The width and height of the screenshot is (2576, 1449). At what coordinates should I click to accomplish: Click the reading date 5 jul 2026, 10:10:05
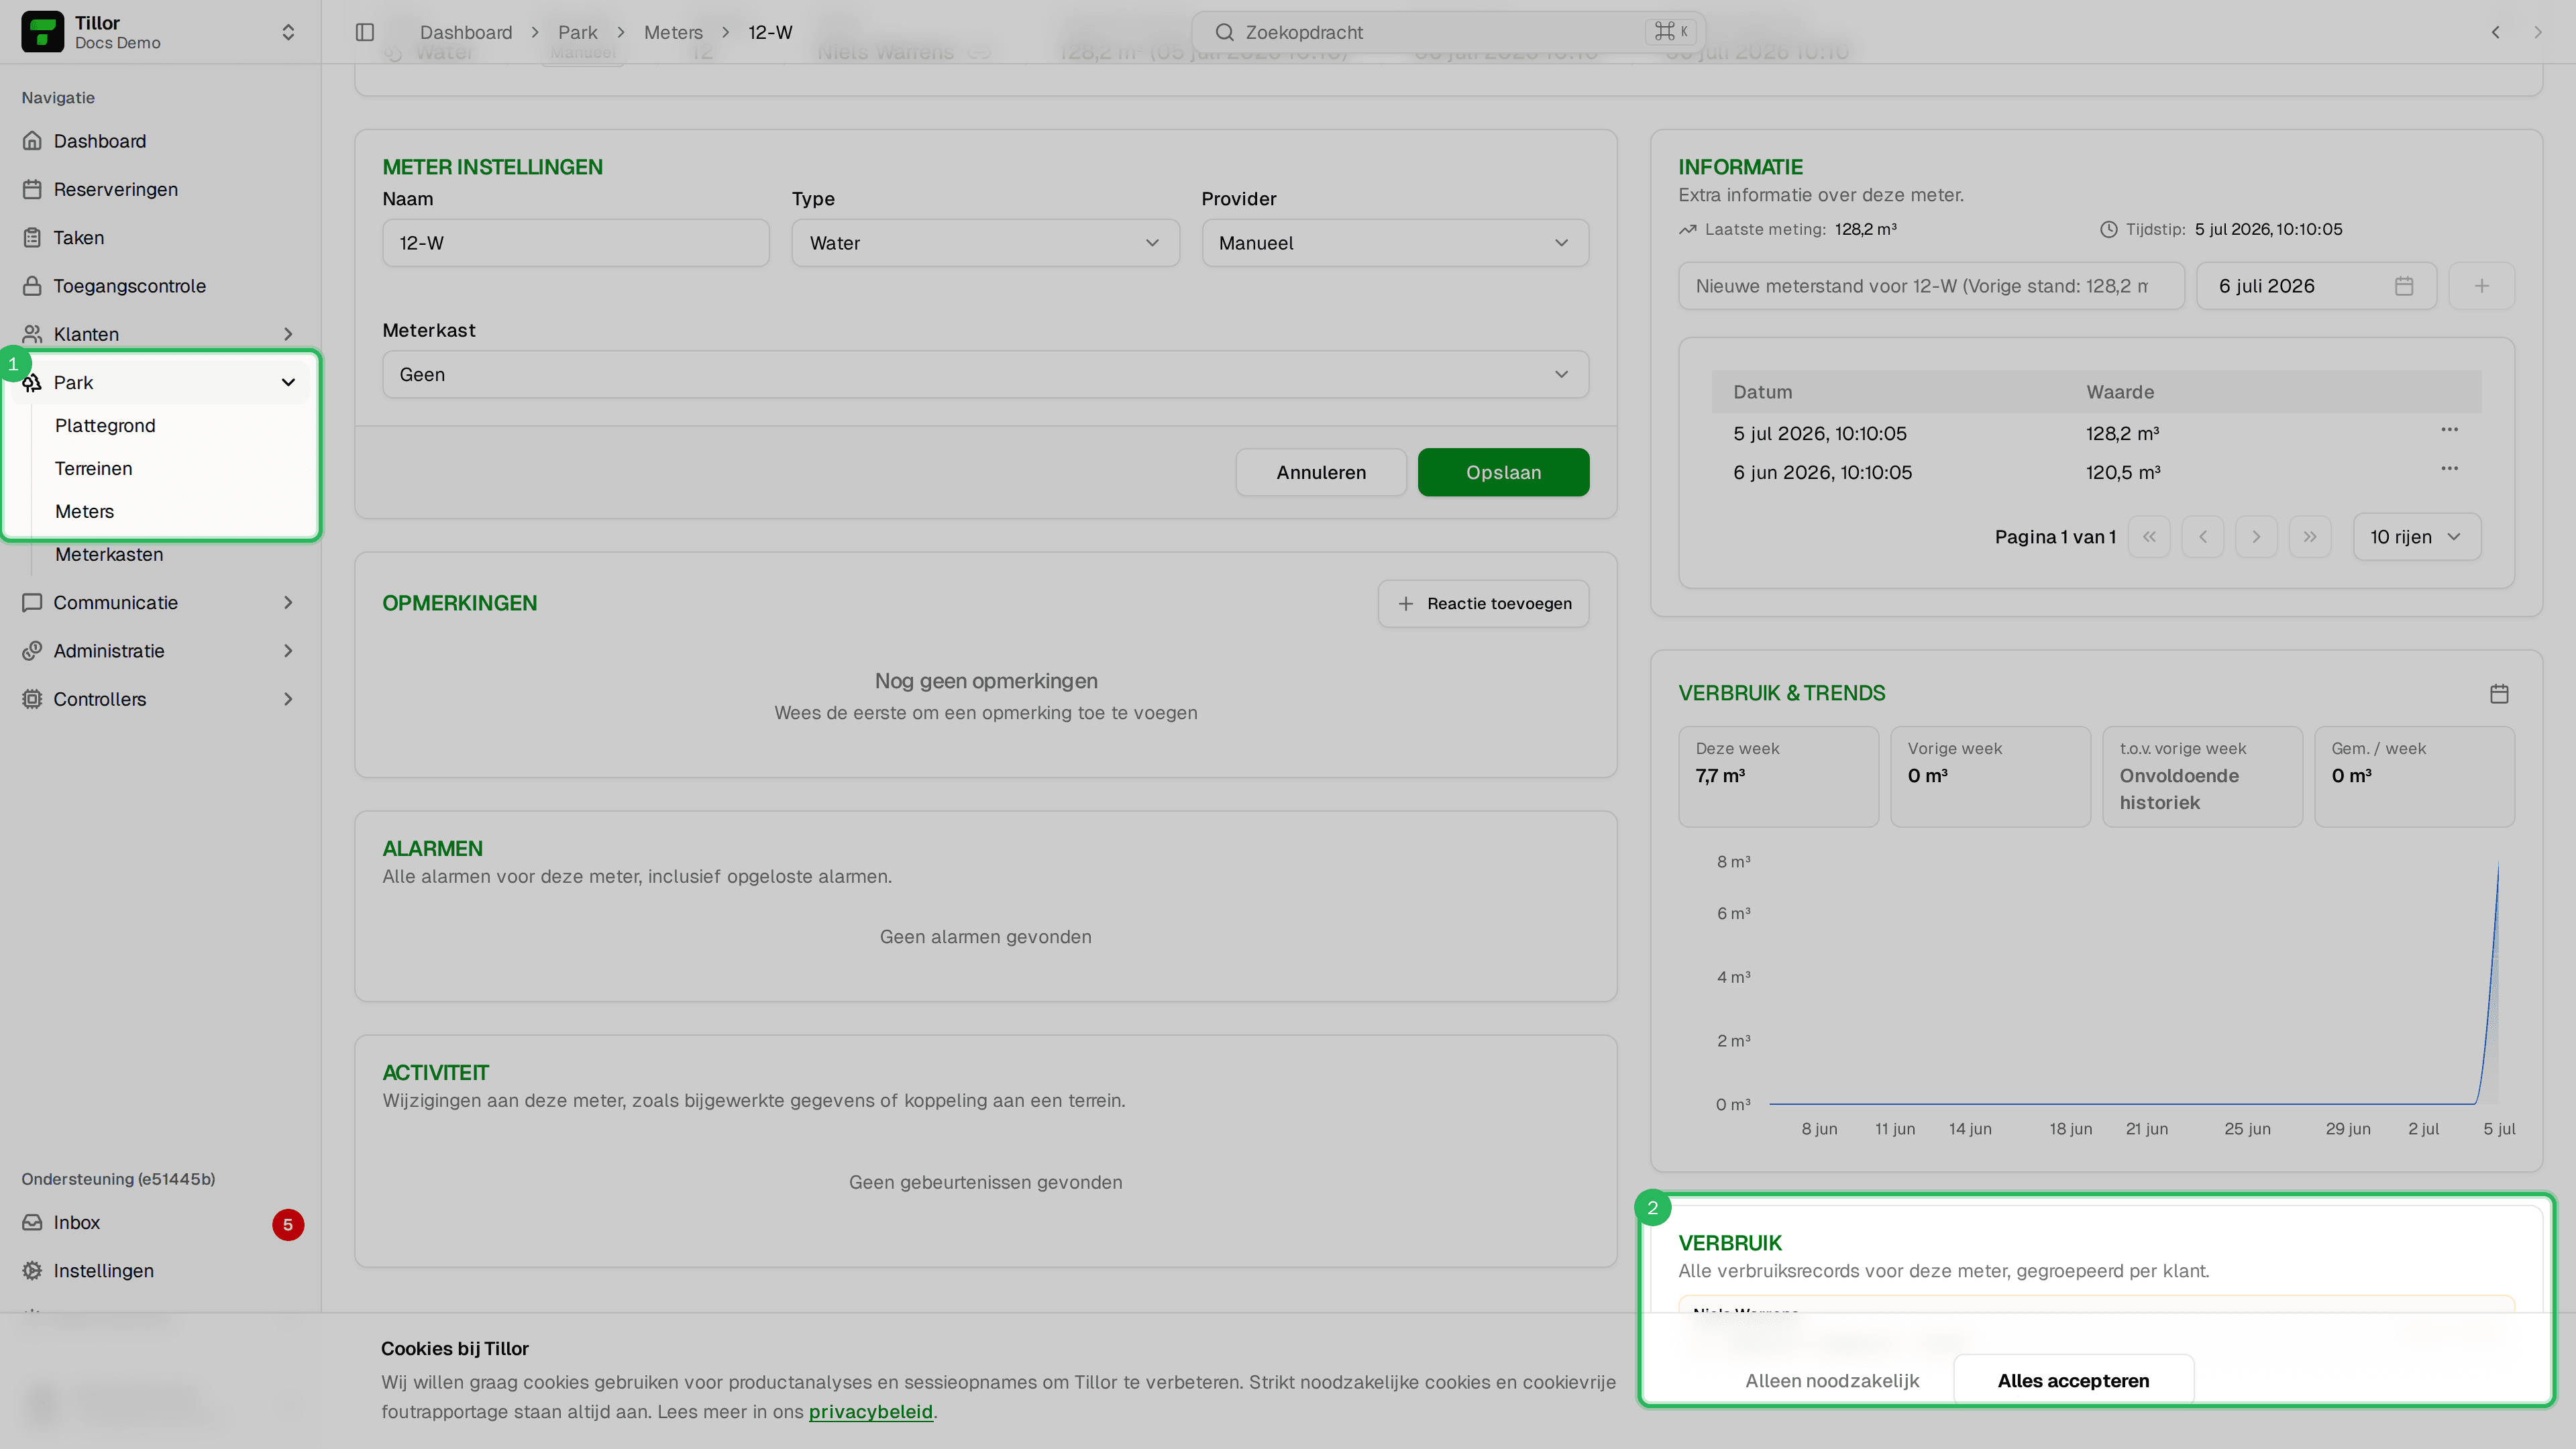(x=1820, y=433)
